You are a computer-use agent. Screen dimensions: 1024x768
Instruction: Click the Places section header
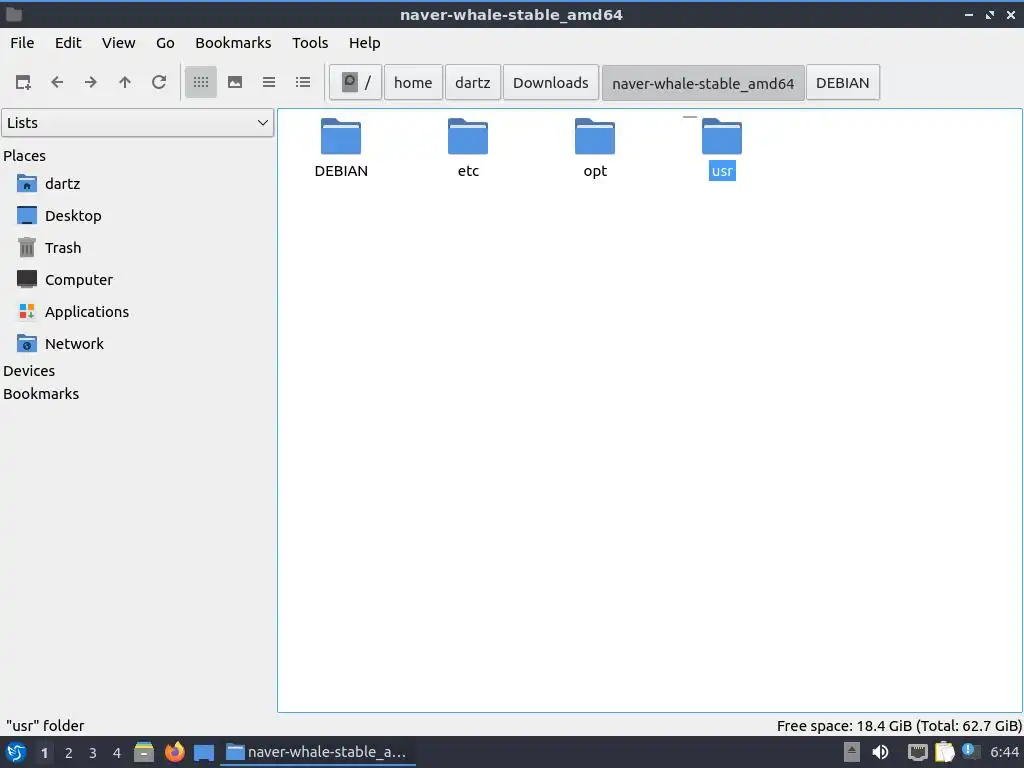tap(24, 155)
